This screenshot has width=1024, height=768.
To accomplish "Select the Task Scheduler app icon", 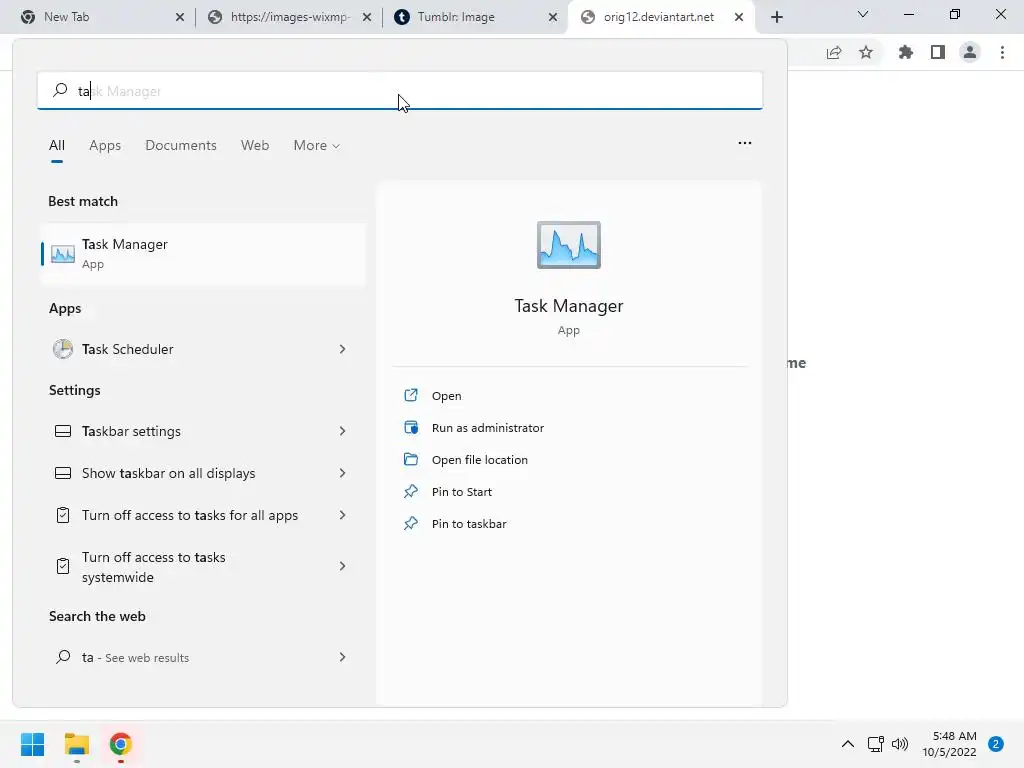I will pyautogui.click(x=63, y=349).
